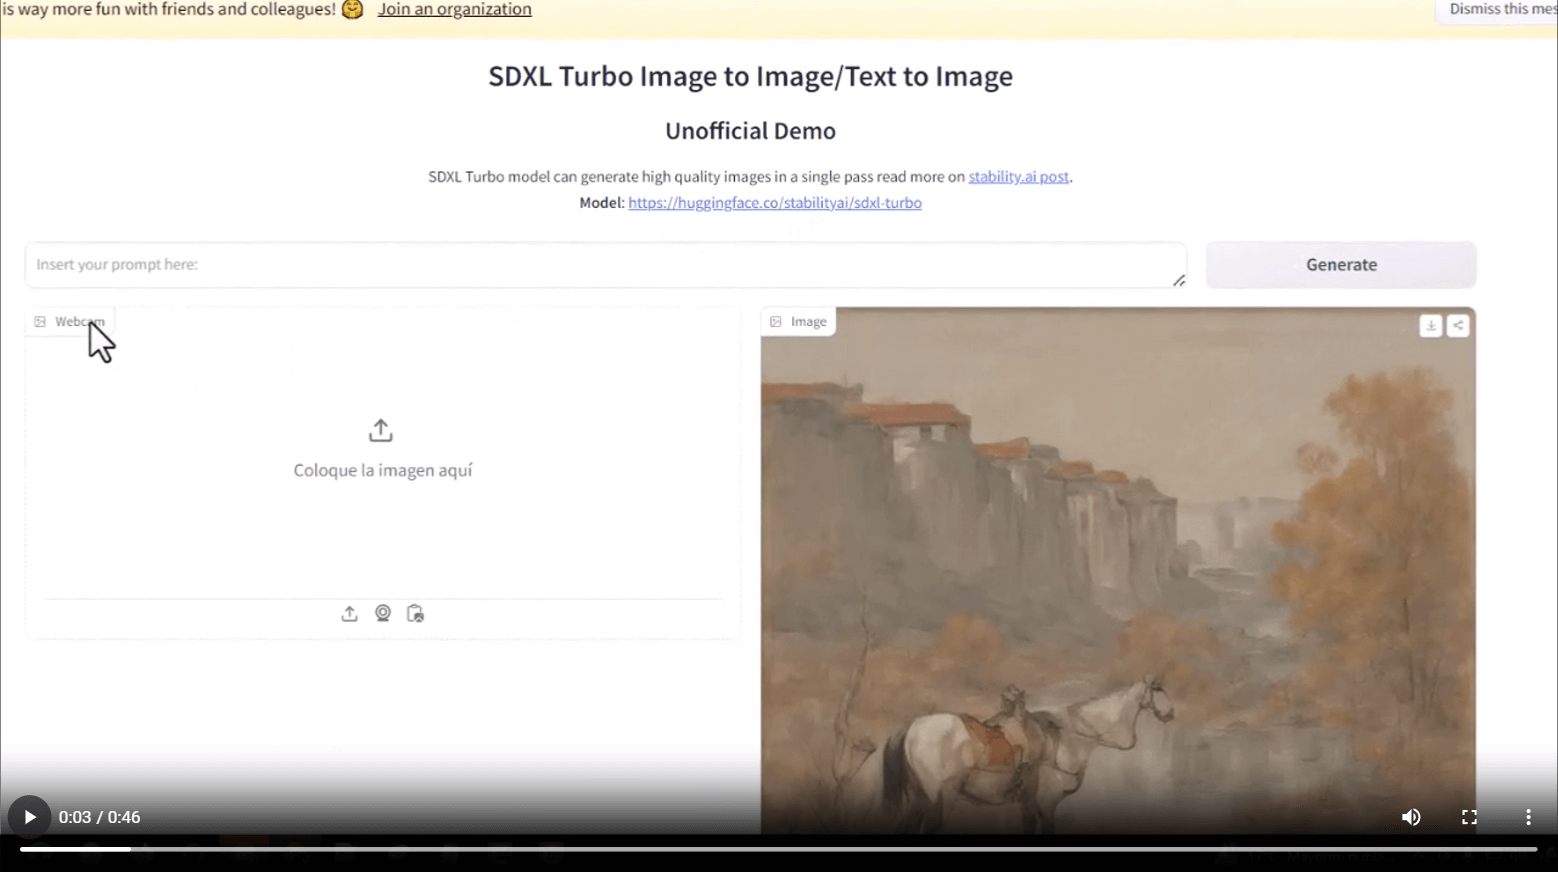
Task: Select upload source icon below image box
Action: pyautogui.click(x=349, y=613)
